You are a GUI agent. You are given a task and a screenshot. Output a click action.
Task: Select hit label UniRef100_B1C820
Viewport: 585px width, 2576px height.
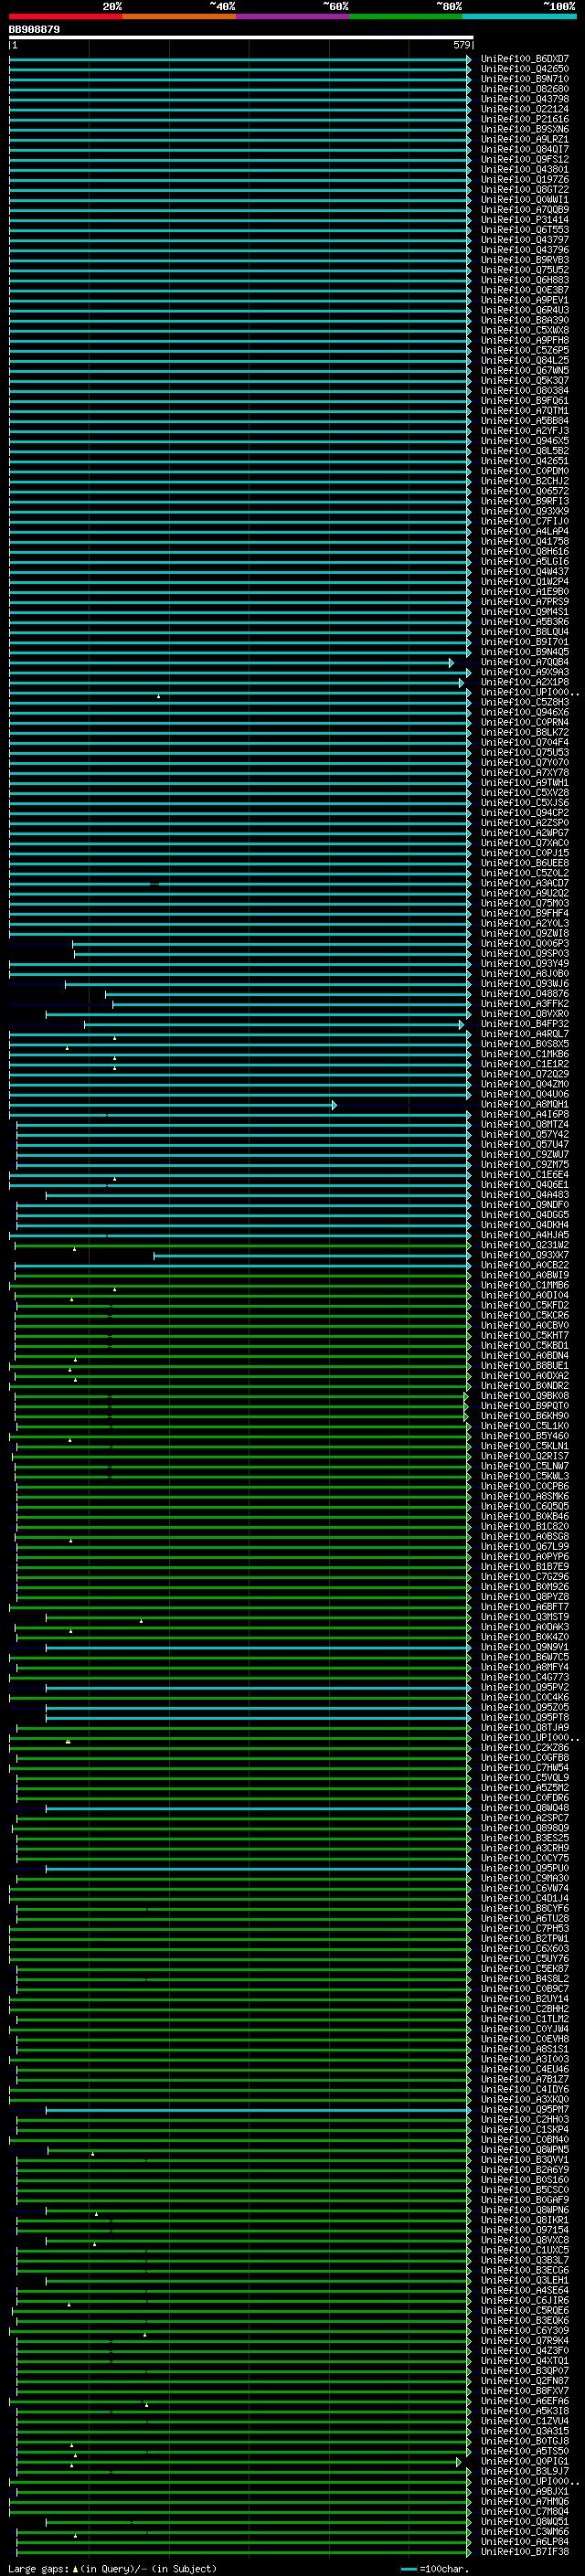click(525, 1527)
